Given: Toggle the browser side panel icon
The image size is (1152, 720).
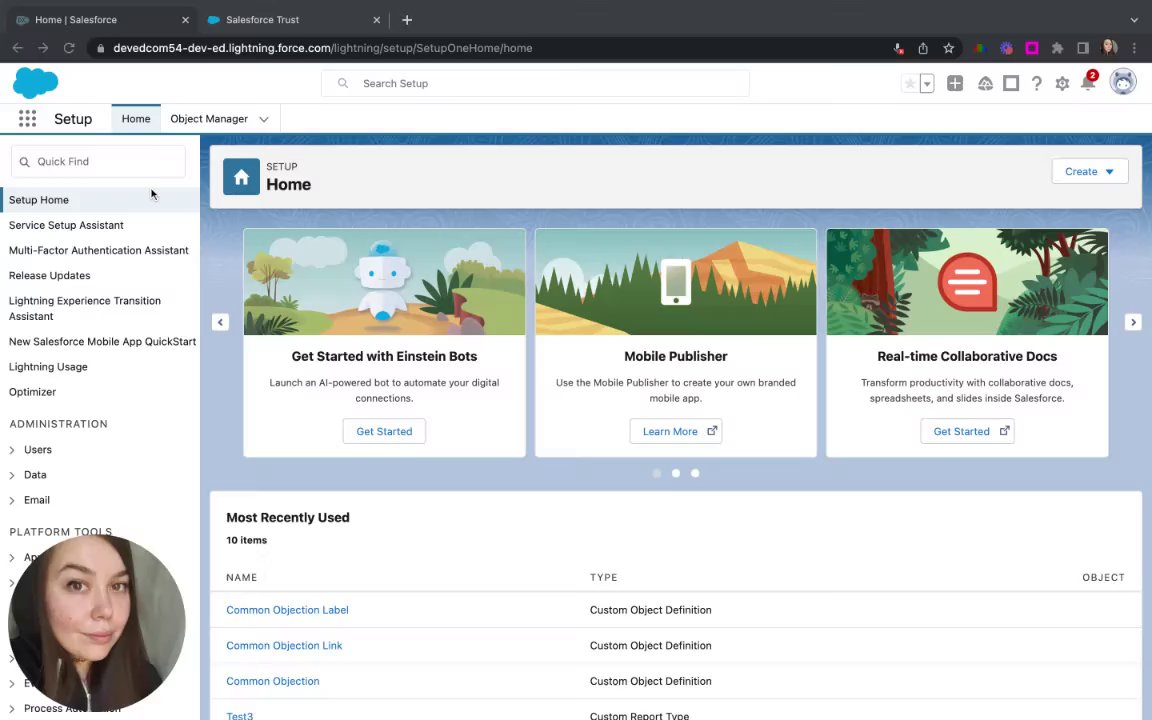Looking at the screenshot, I should (1083, 48).
